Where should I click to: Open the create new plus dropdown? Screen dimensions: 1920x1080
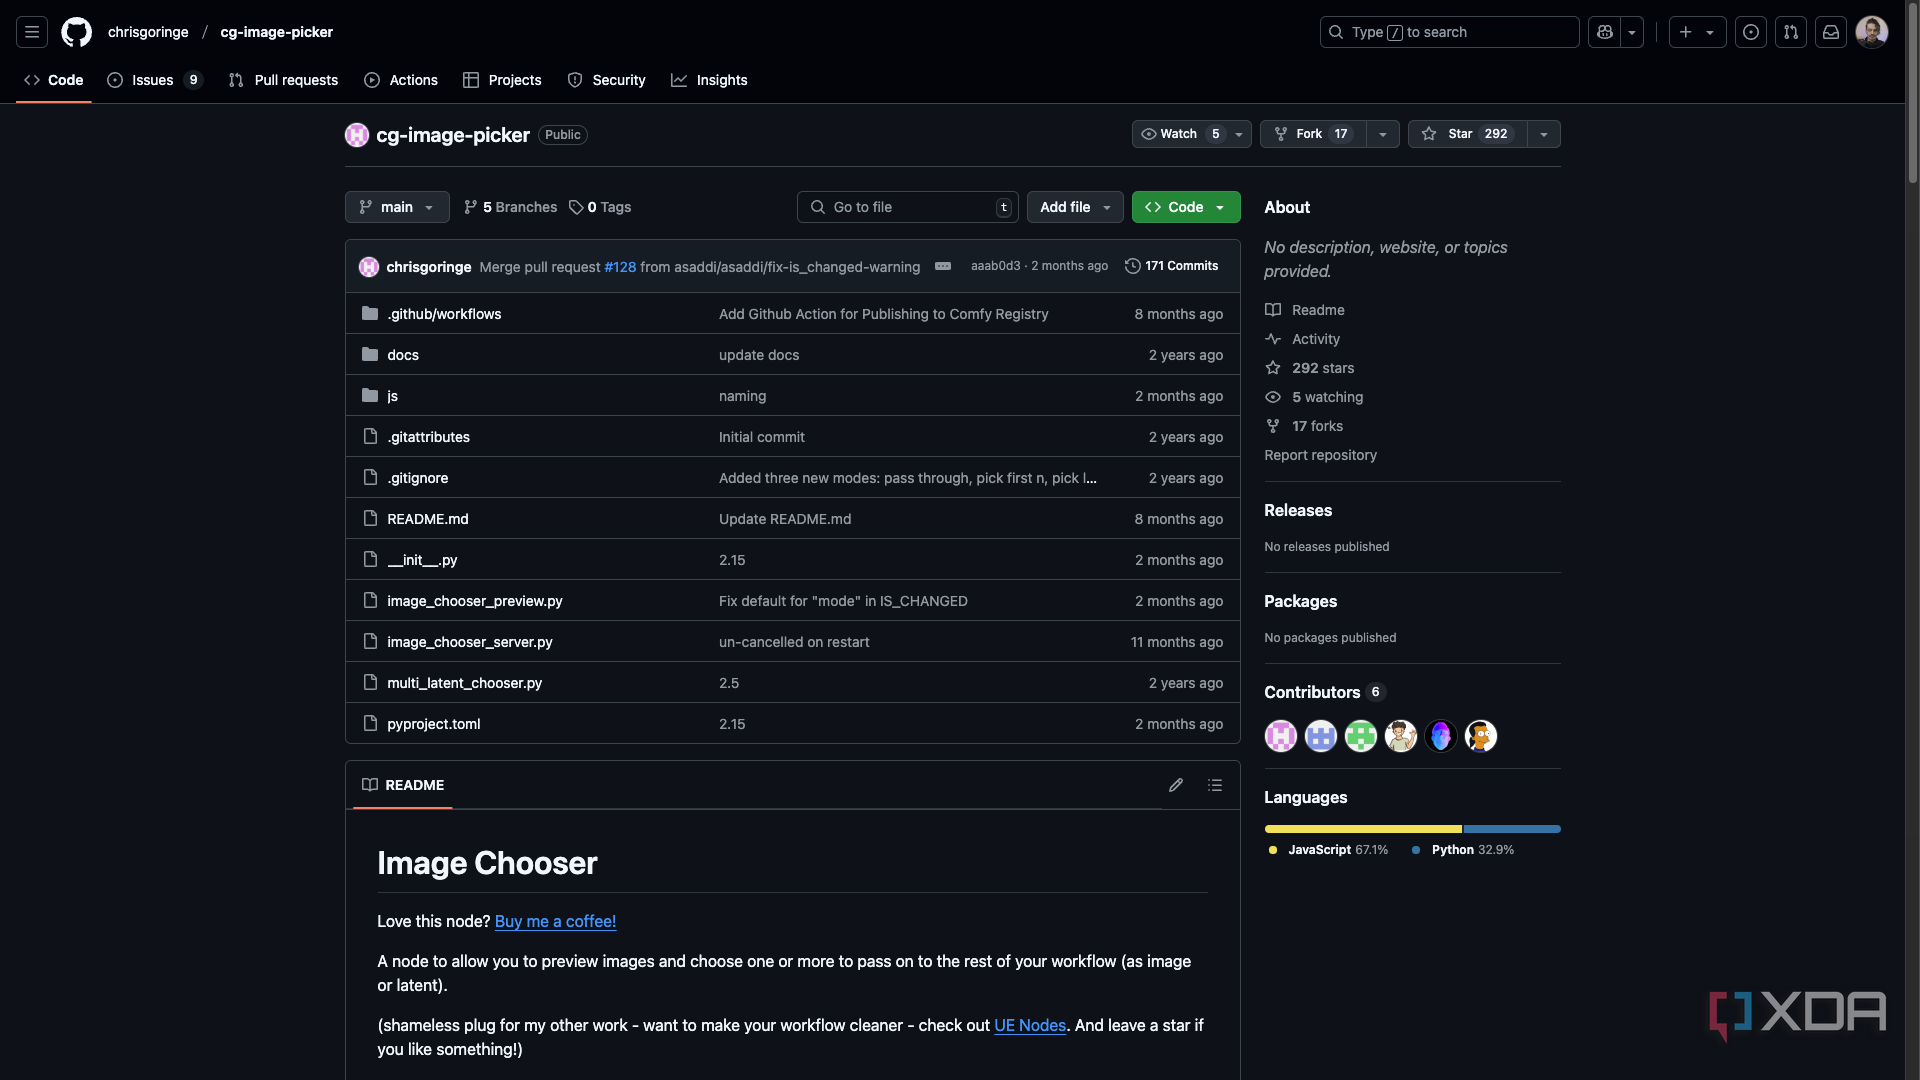click(1697, 32)
